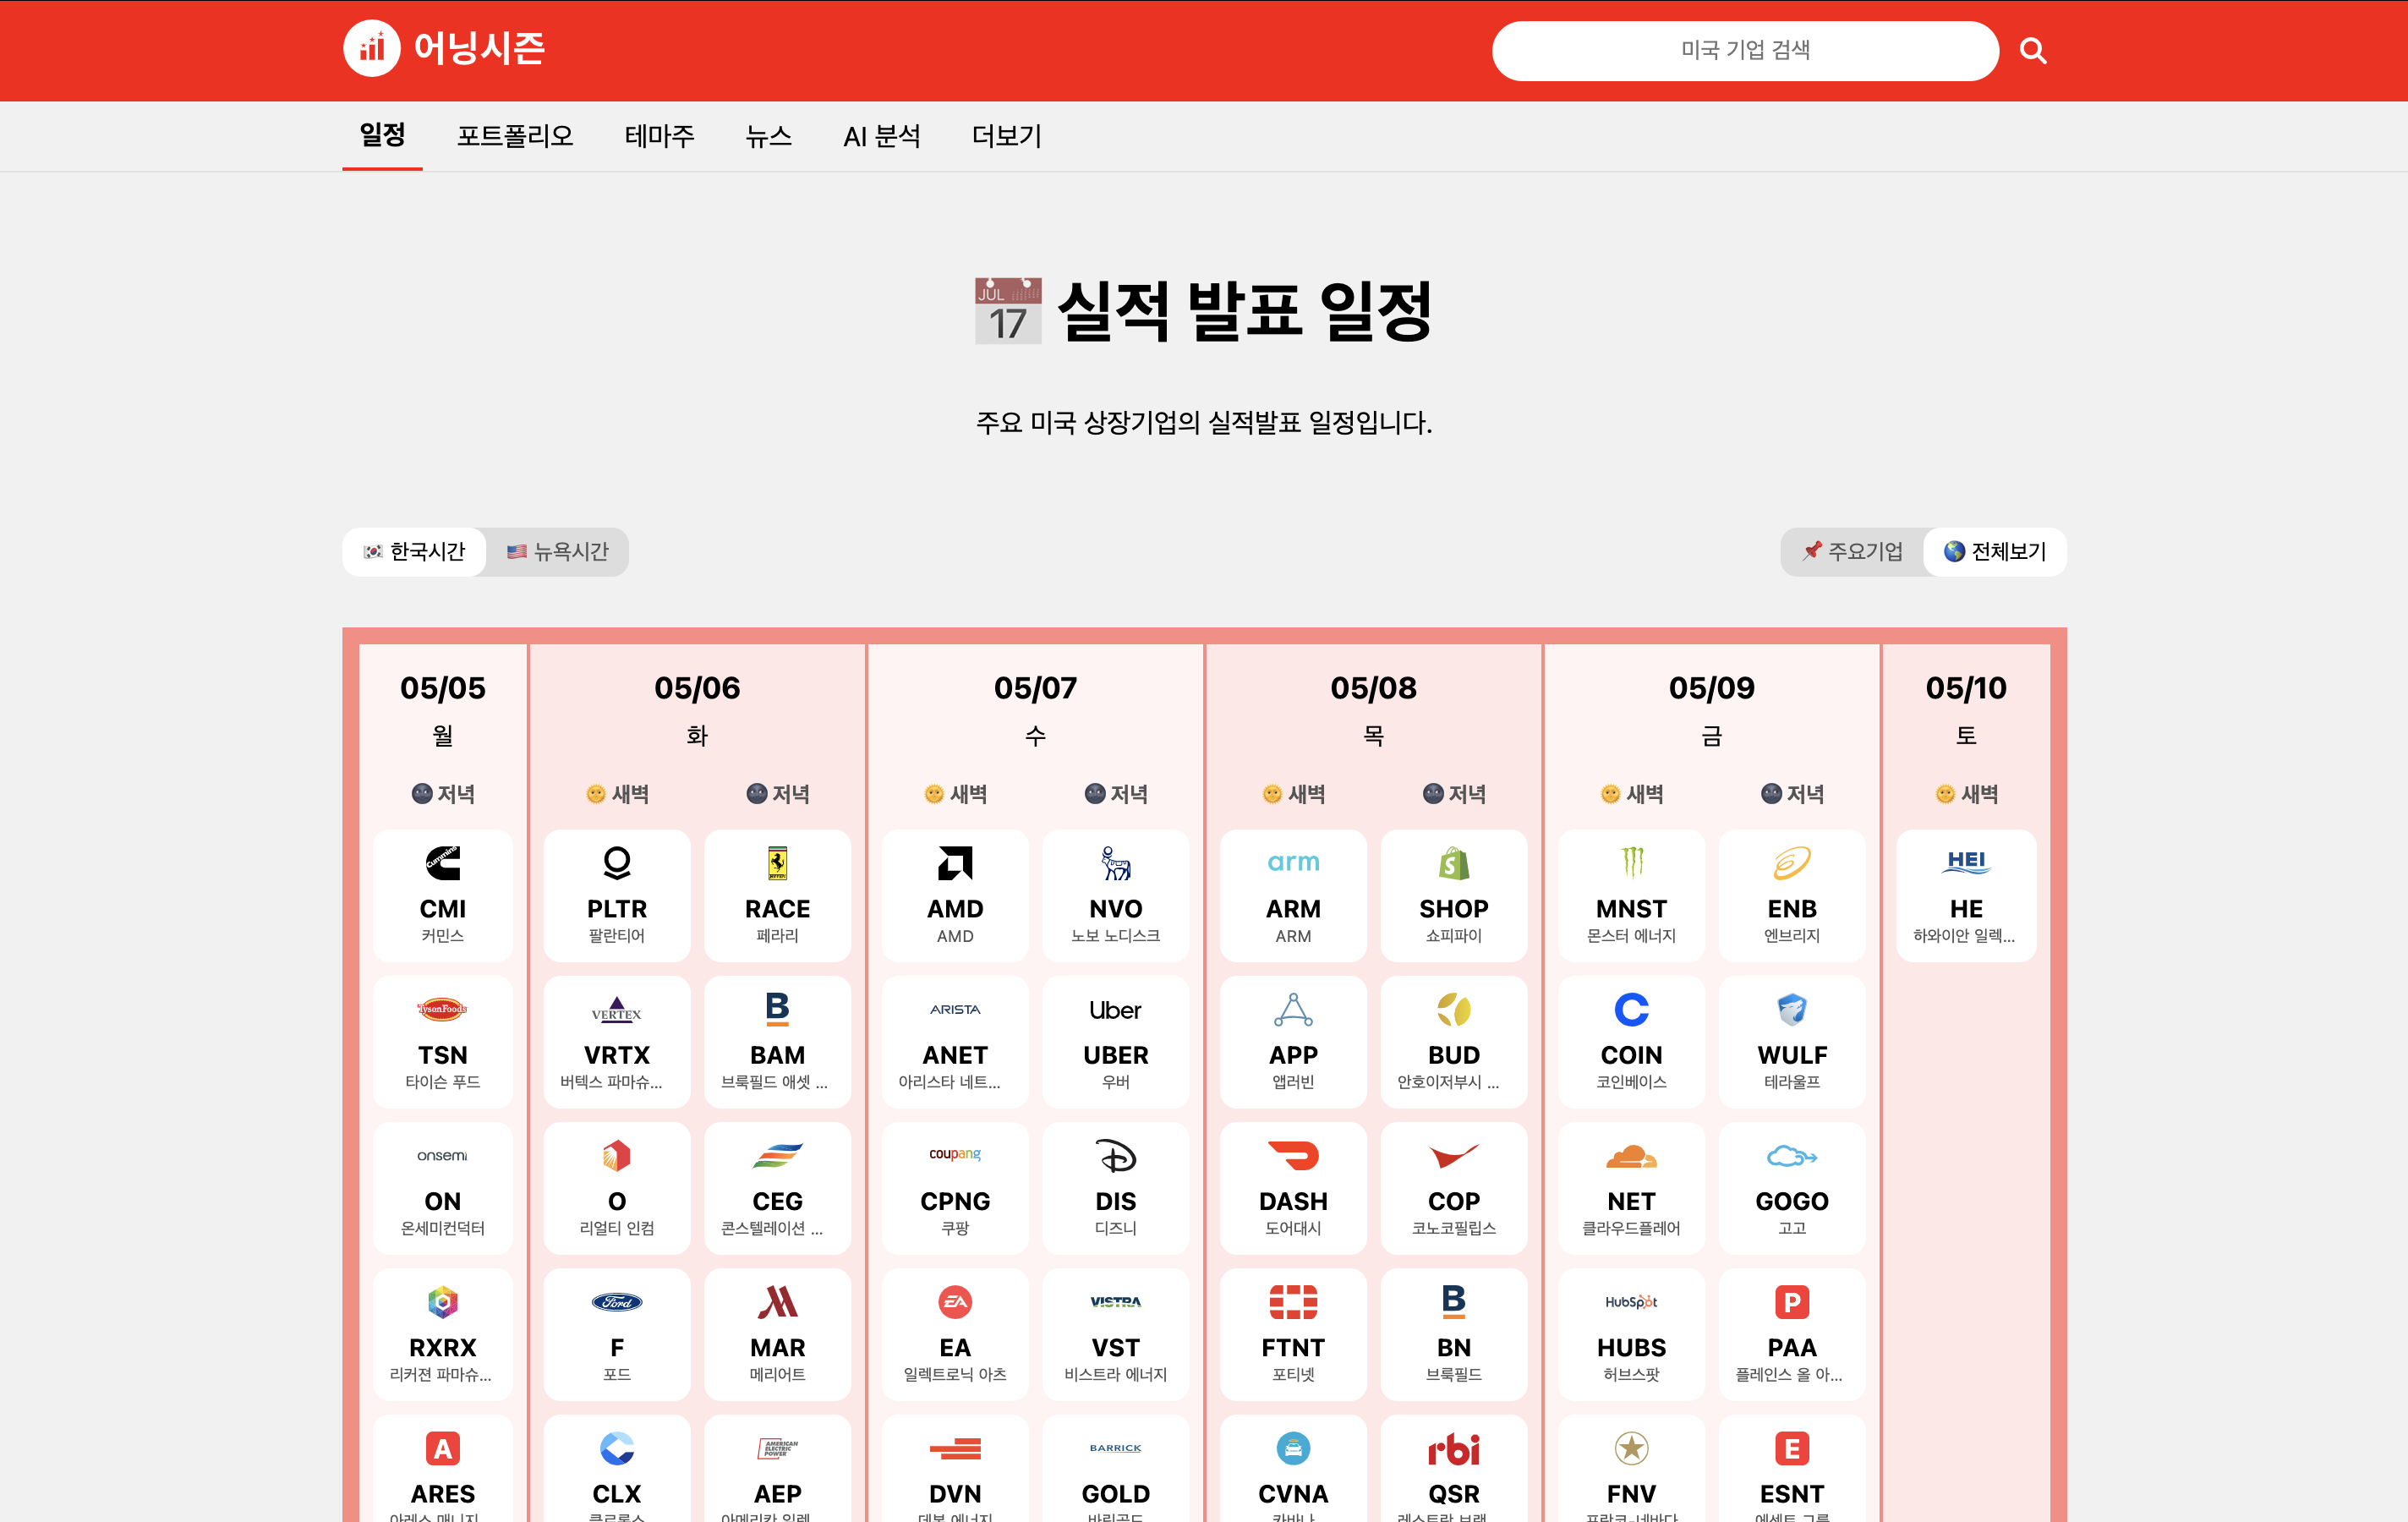This screenshot has height=1522, width=2408.
Task: Open the HE Hawaiian Electric logo card
Action: coord(1966,895)
